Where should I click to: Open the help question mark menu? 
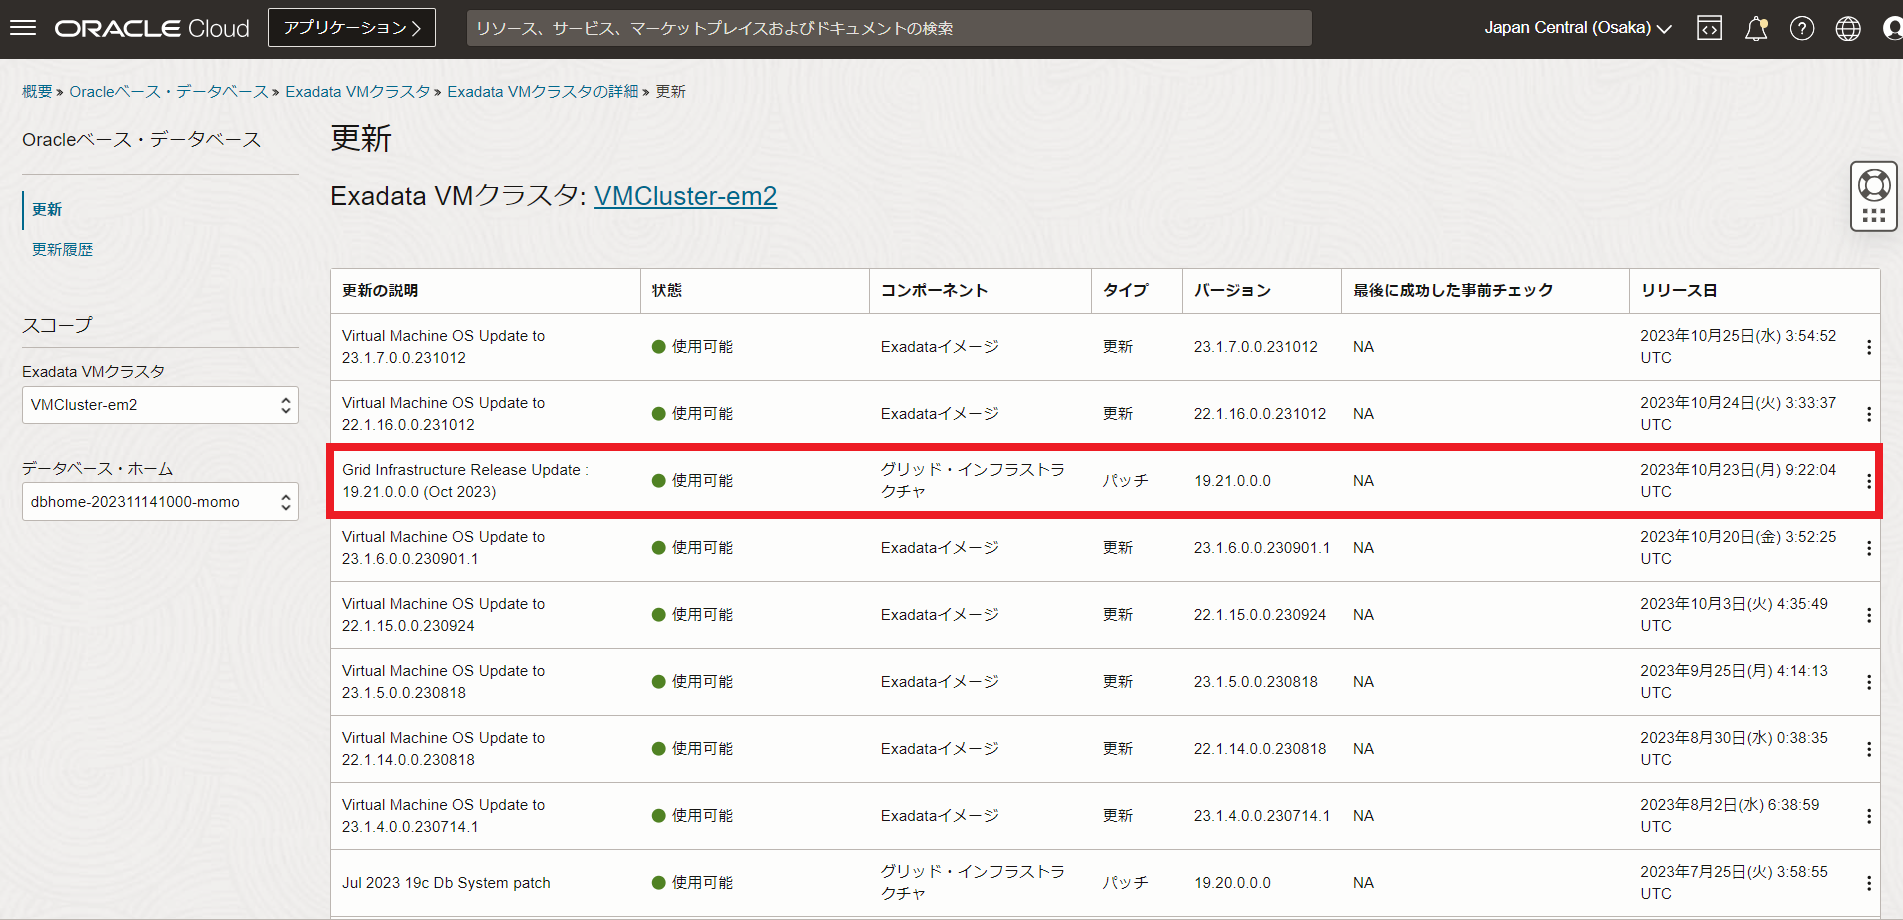tap(1801, 29)
